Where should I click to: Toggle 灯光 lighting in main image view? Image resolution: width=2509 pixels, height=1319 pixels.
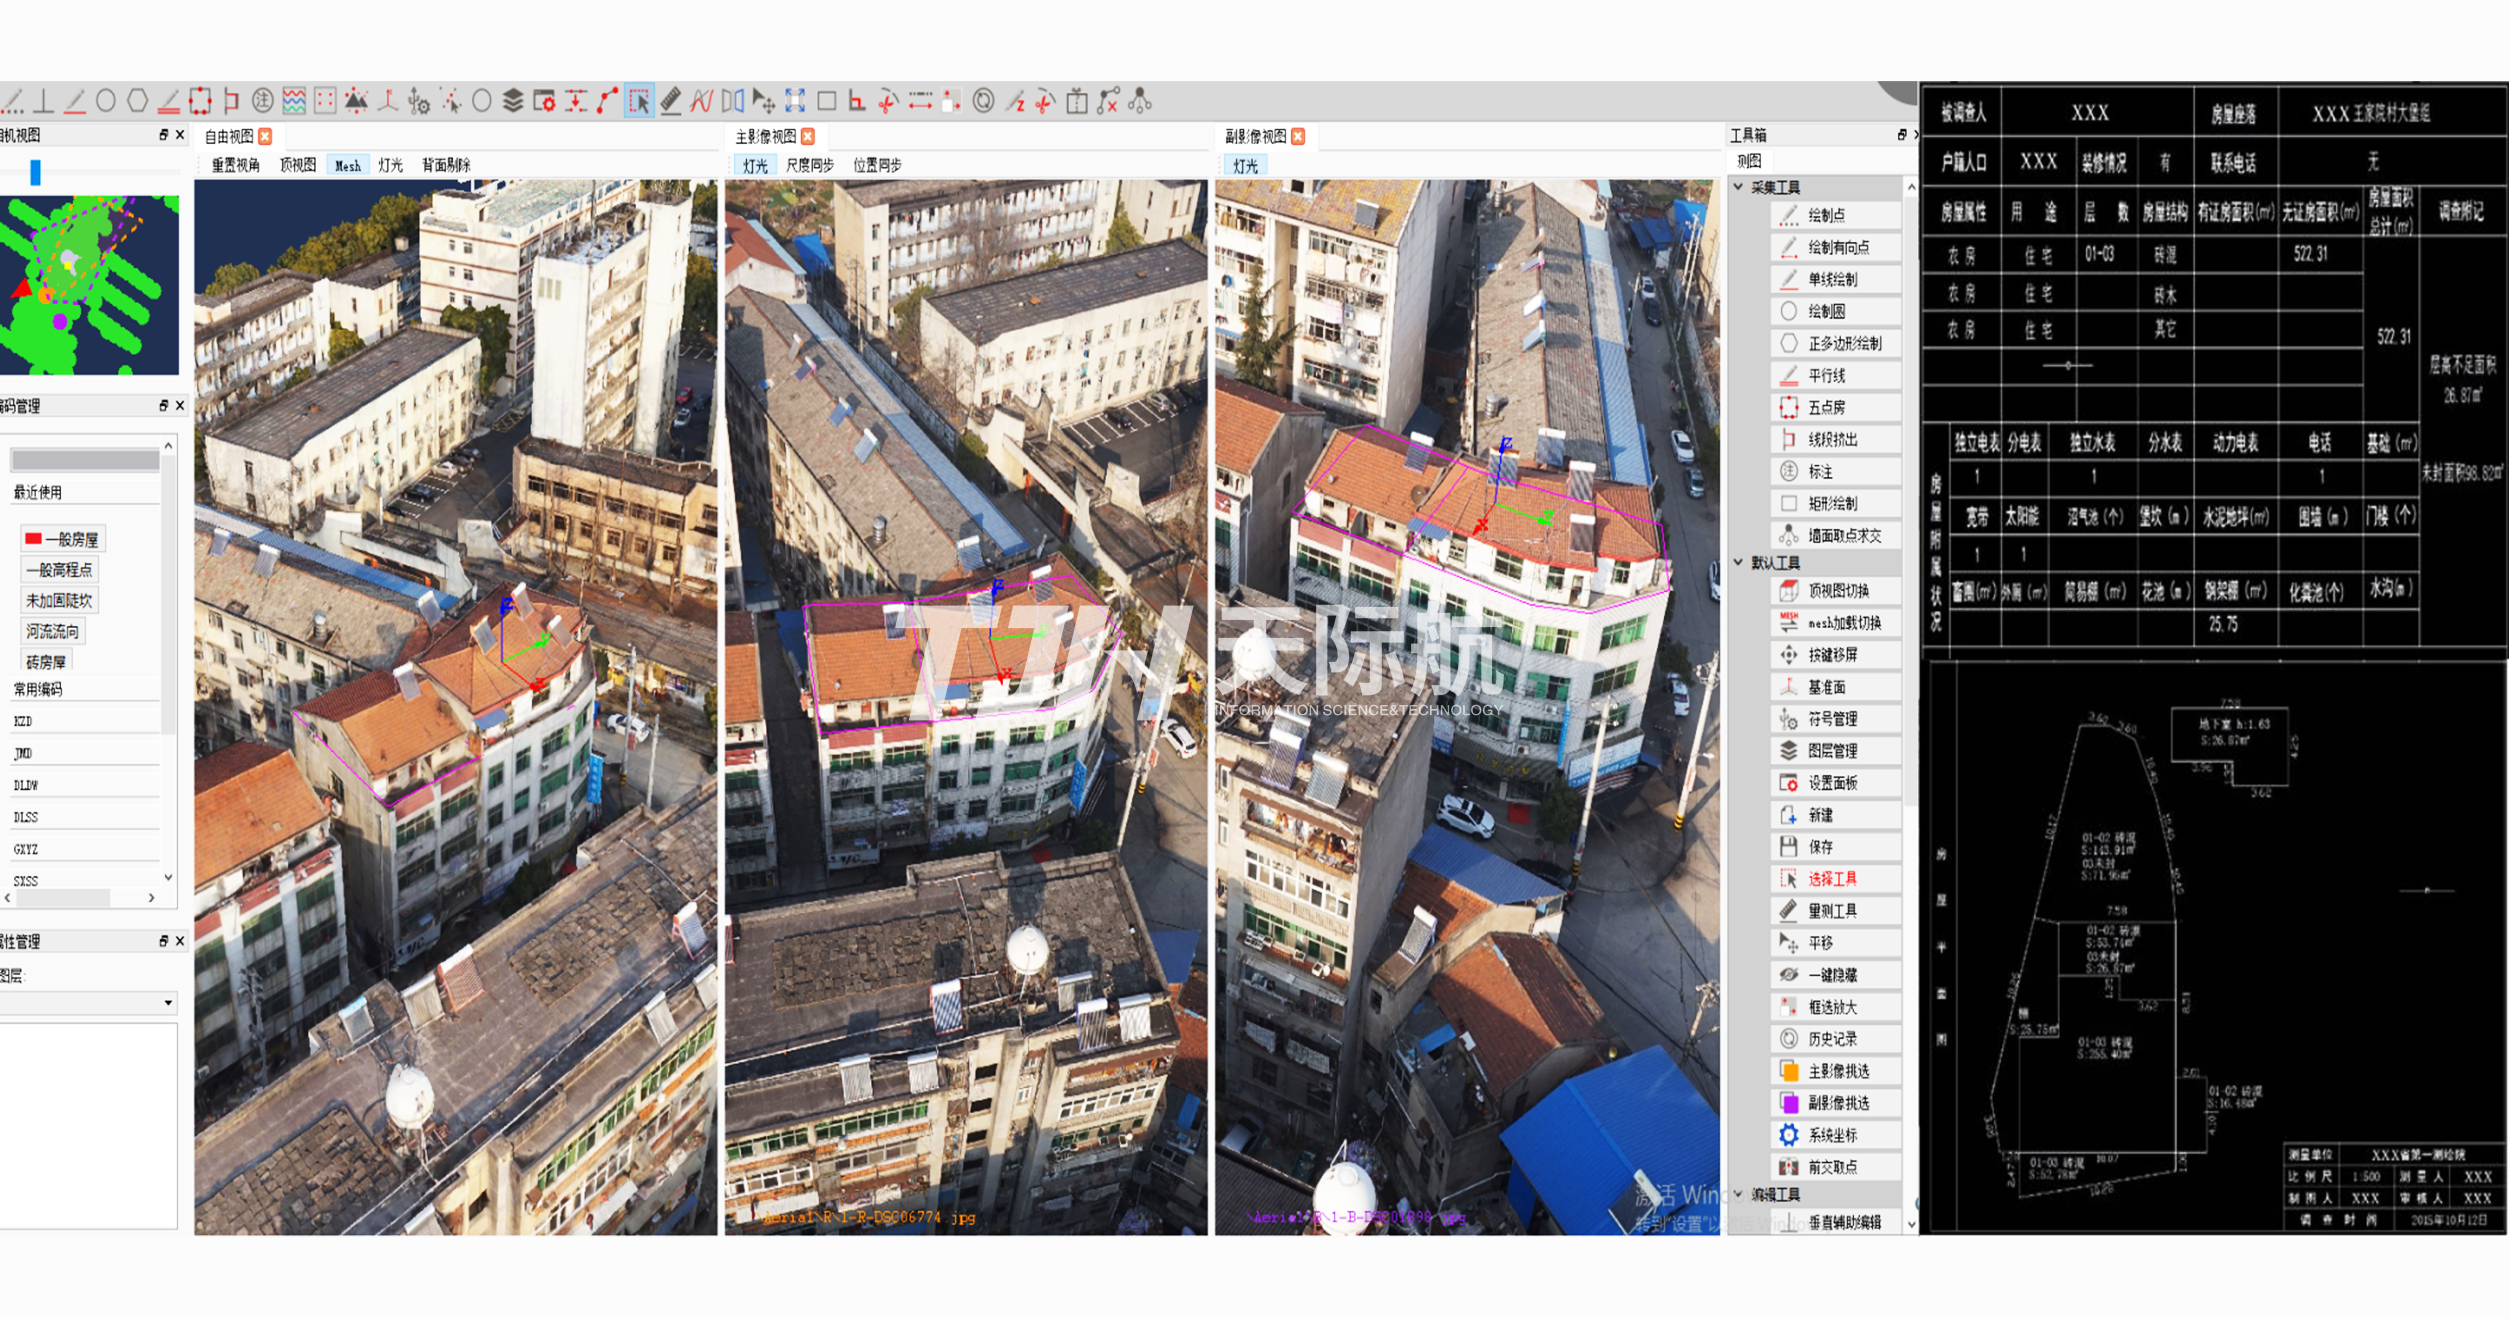(755, 165)
